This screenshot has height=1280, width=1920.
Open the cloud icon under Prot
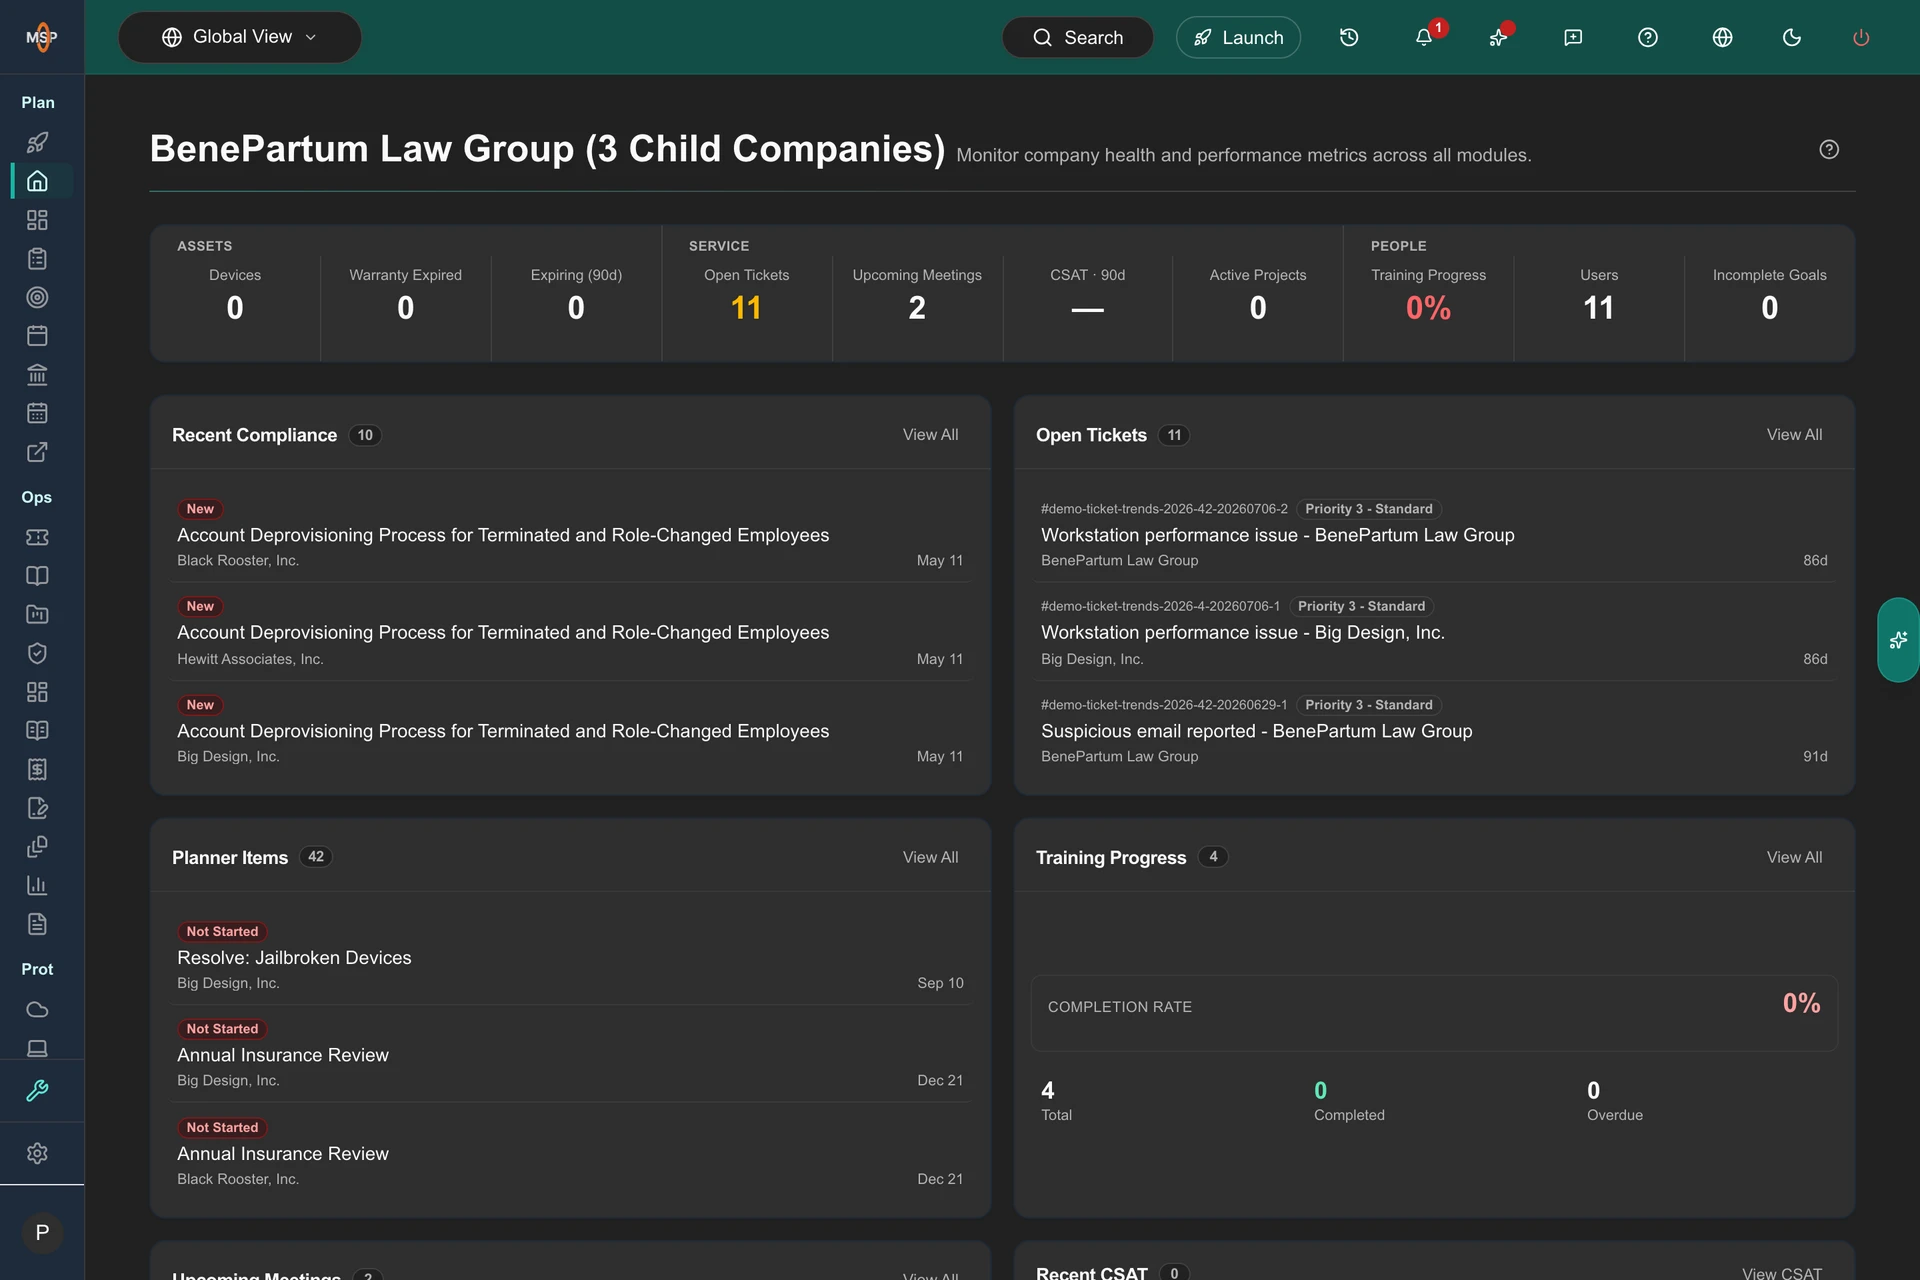pyautogui.click(x=37, y=1009)
